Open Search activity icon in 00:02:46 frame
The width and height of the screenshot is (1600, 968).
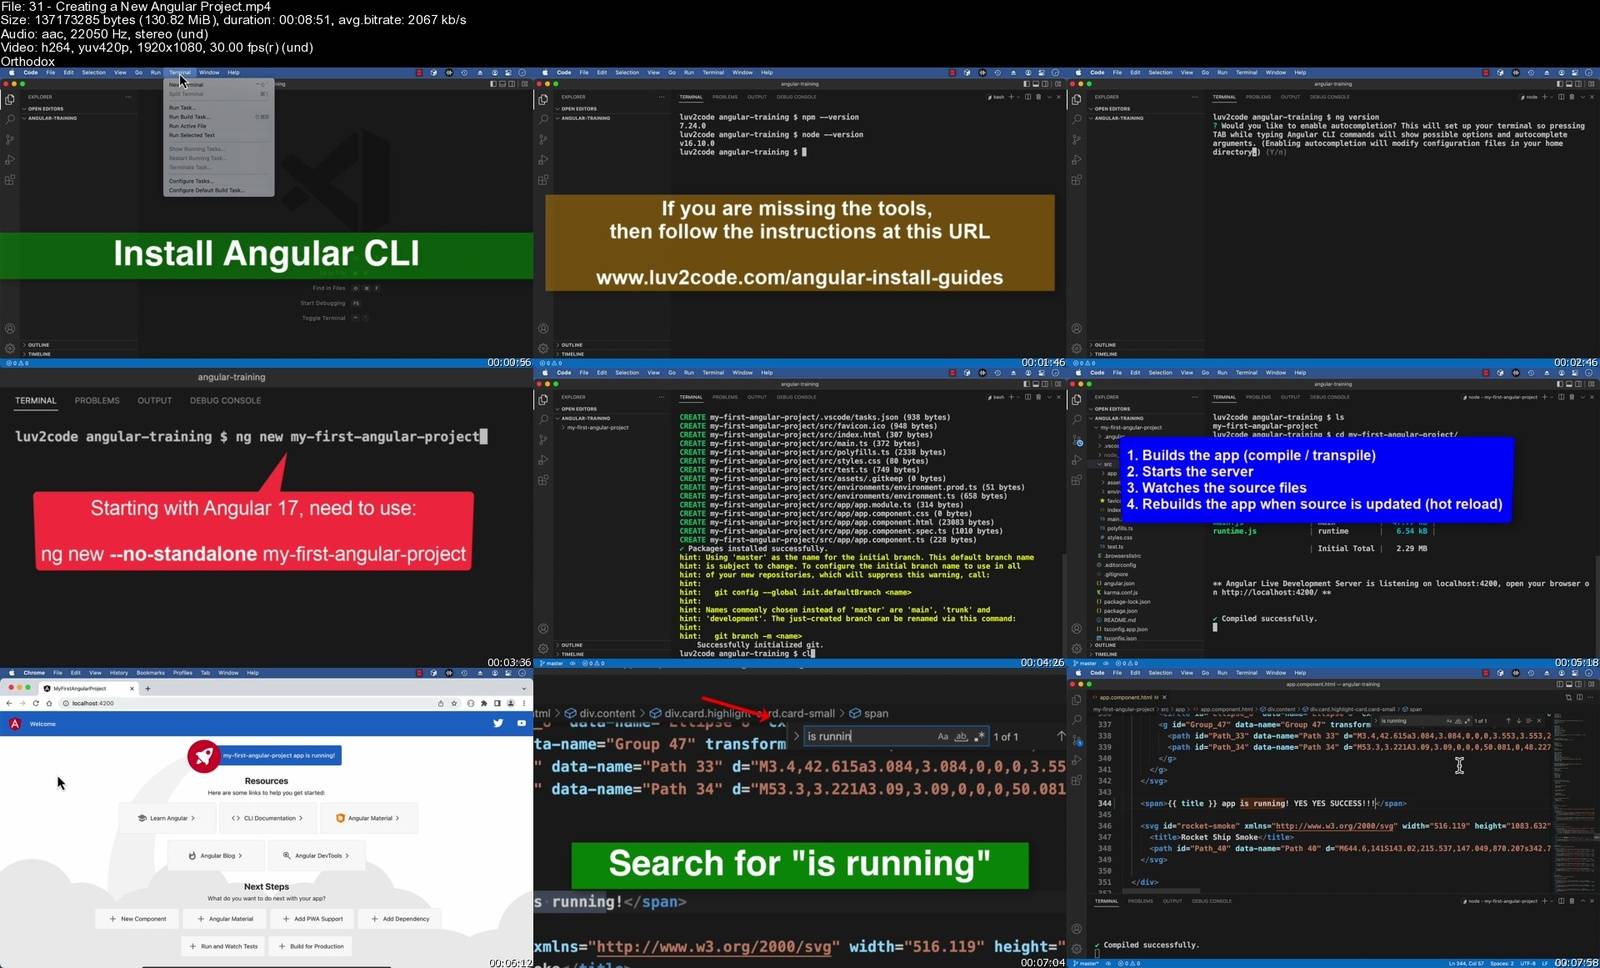(1077, 120)
